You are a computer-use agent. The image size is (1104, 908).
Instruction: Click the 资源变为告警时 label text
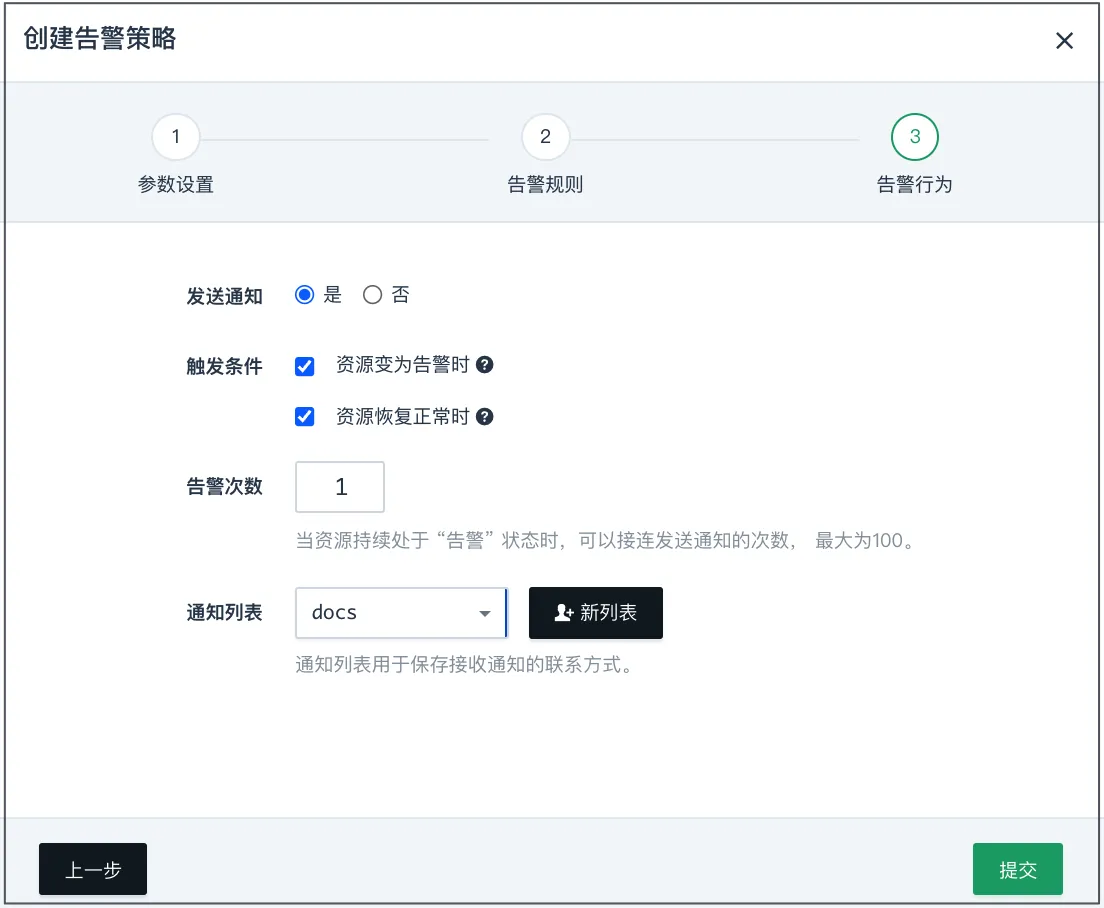pos(402,365)
